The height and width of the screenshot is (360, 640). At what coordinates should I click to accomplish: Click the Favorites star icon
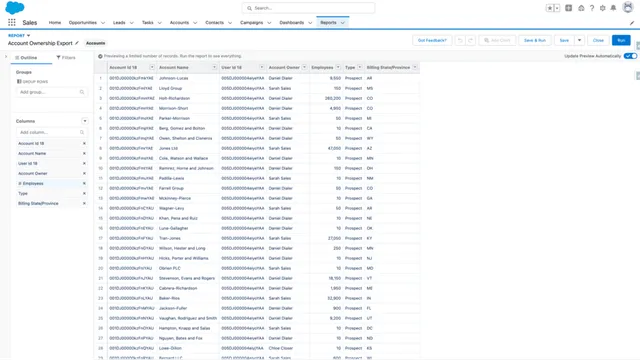point(550,8)
